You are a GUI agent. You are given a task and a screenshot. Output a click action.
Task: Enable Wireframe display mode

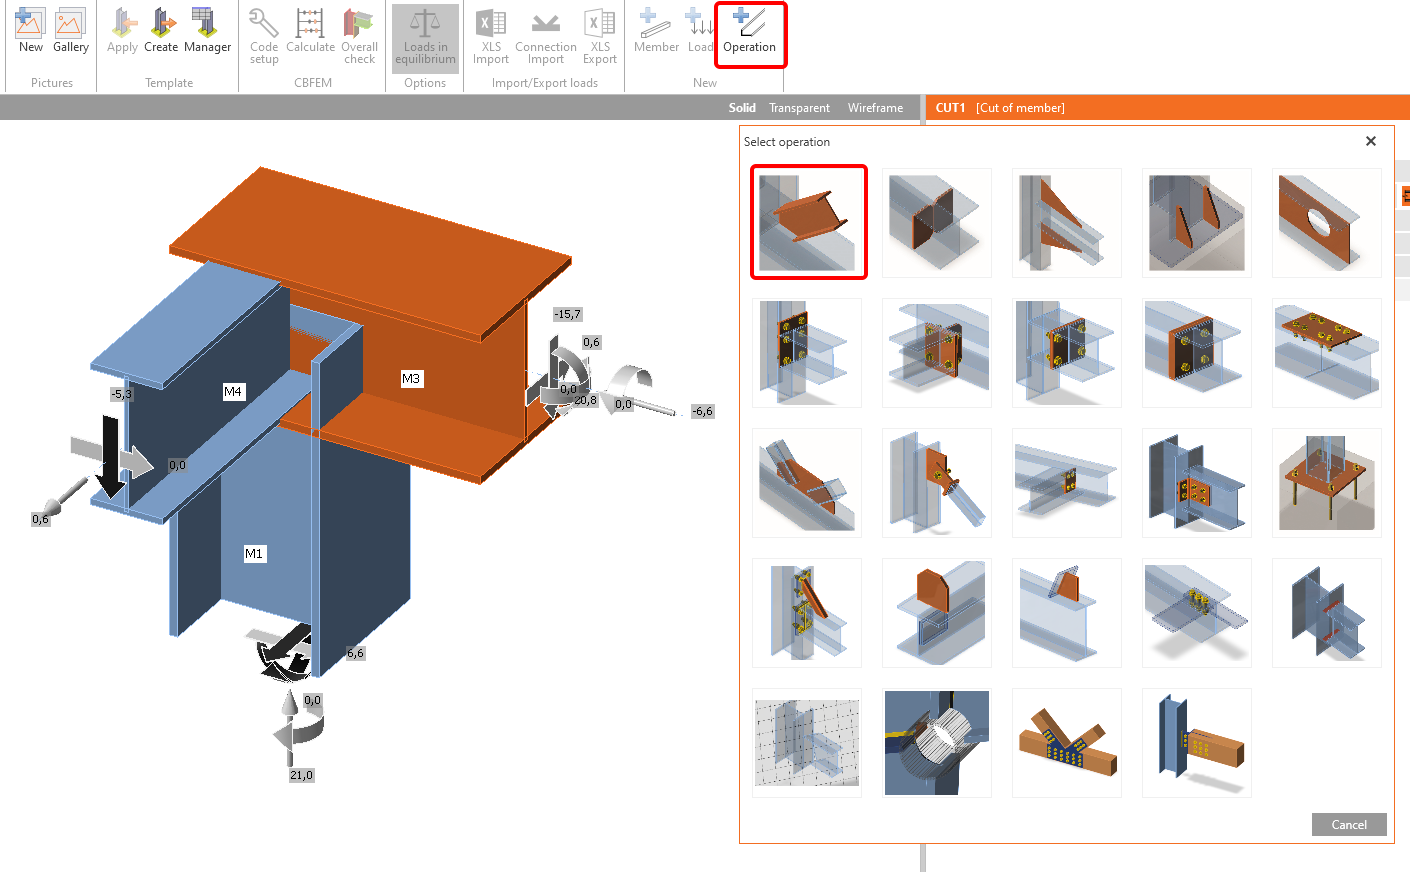pyautogui.click(x=875, y=107)
